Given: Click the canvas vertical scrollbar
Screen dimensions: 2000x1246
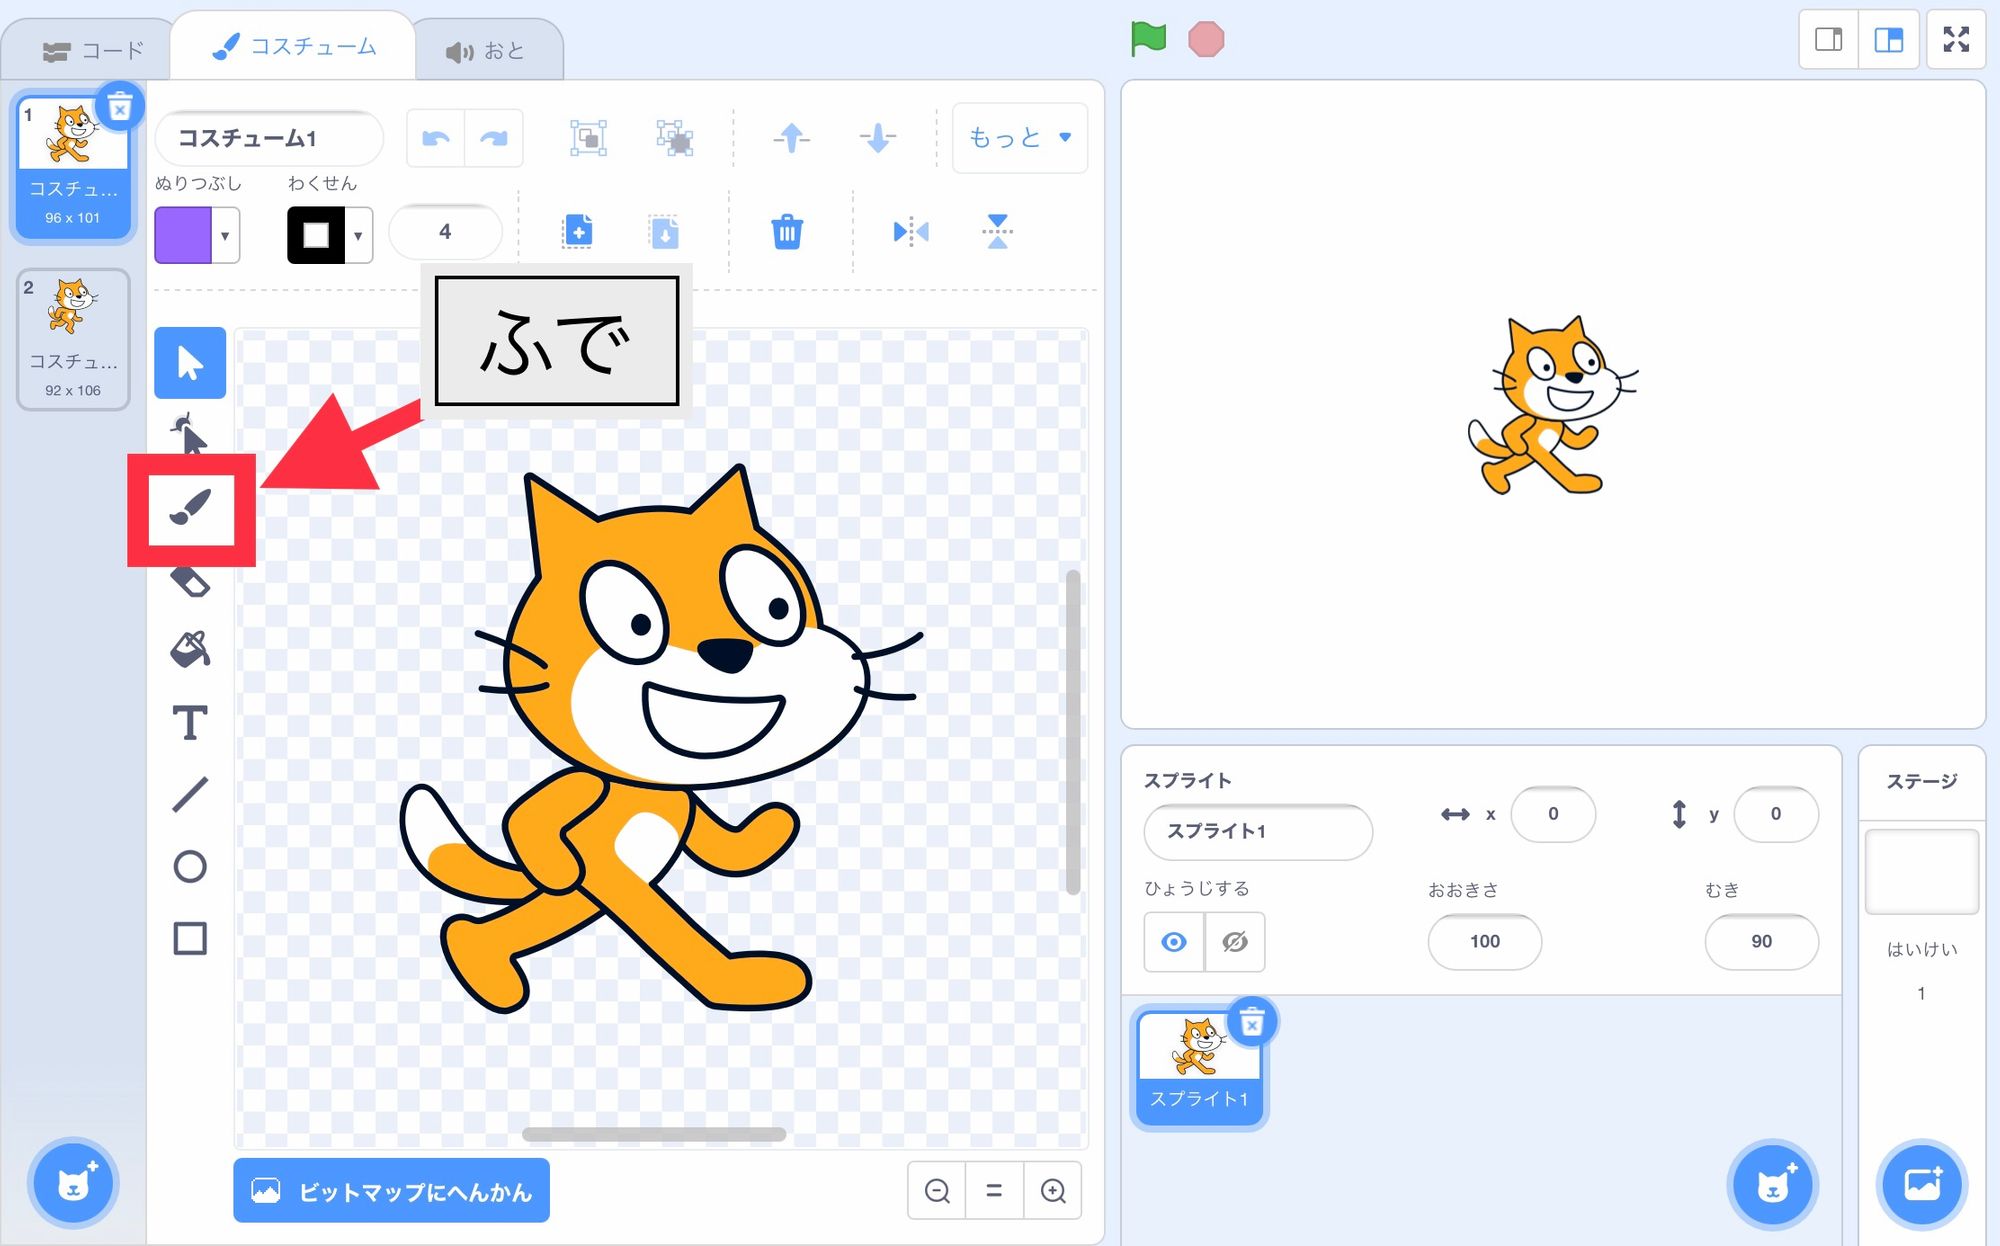Looking at the screenshot, I should pyautogui.click(x=1073, y=732).
